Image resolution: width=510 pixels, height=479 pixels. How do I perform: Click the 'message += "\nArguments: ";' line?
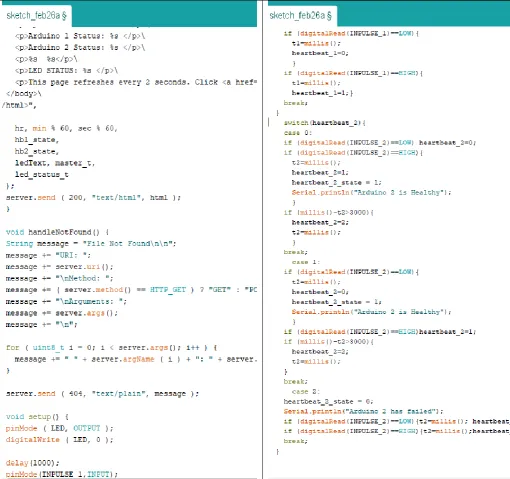point(66,301)
